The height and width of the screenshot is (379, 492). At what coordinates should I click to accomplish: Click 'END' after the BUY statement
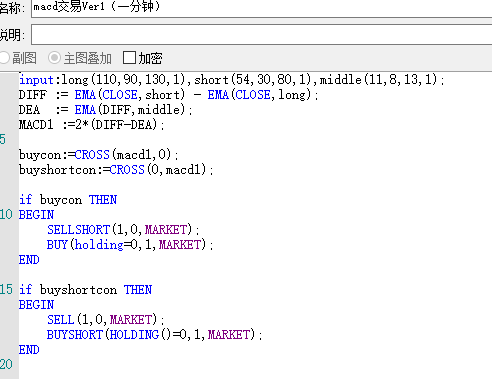[29, 260]
